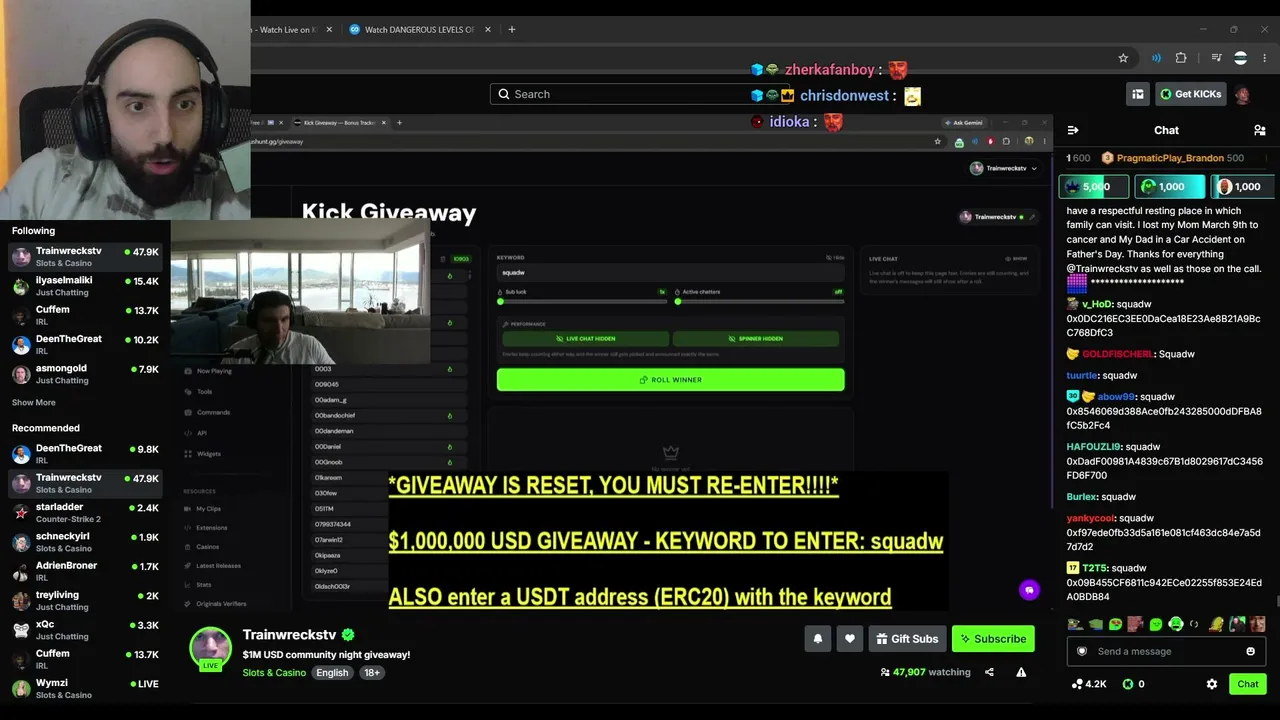This screenshot has height=720, width=1280.
Task: Adjust the Sub luck slider
Action: (x=582, y=301)
